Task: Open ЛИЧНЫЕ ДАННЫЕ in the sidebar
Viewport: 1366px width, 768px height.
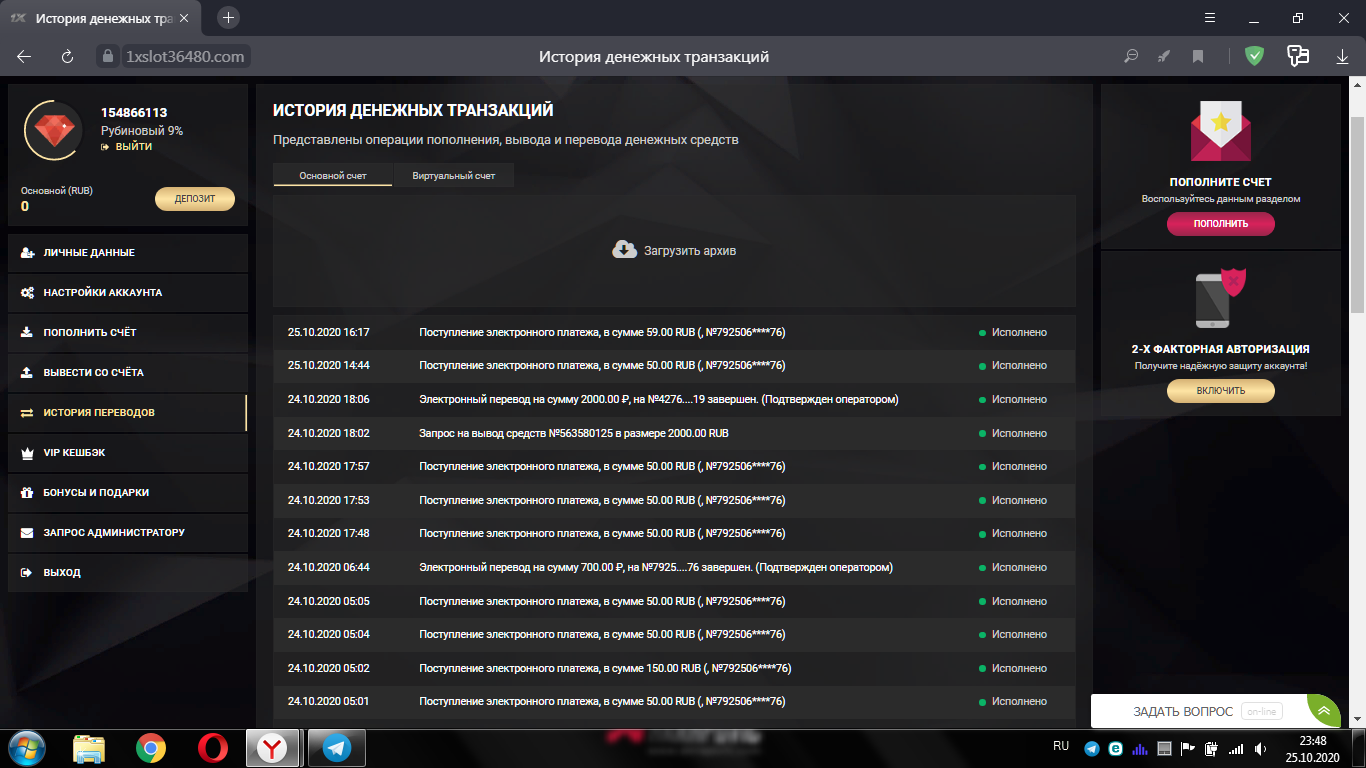Action: tap(128, 253)
